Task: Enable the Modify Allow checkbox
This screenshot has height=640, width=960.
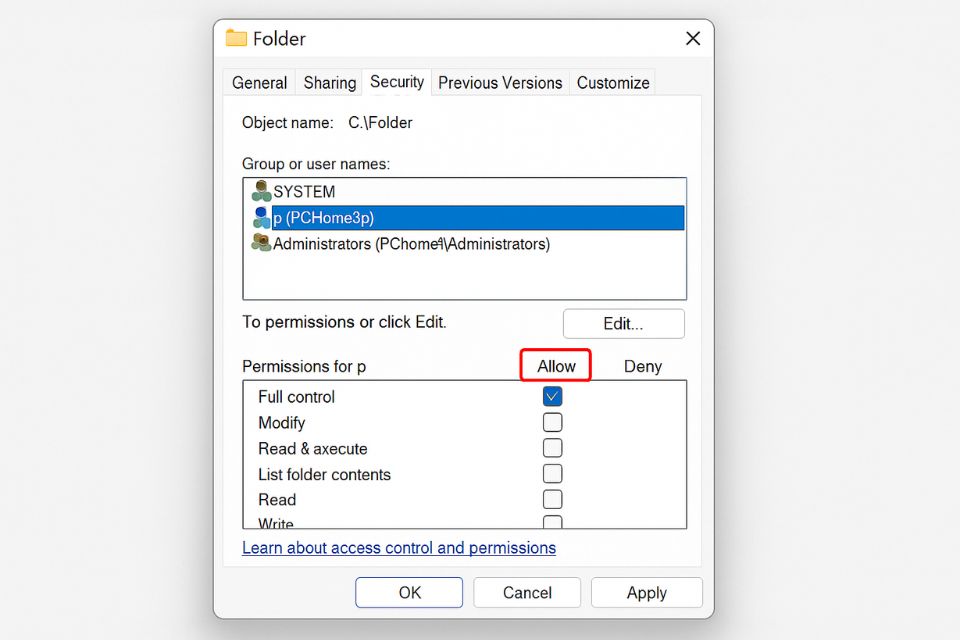Action: coord(553,422)
